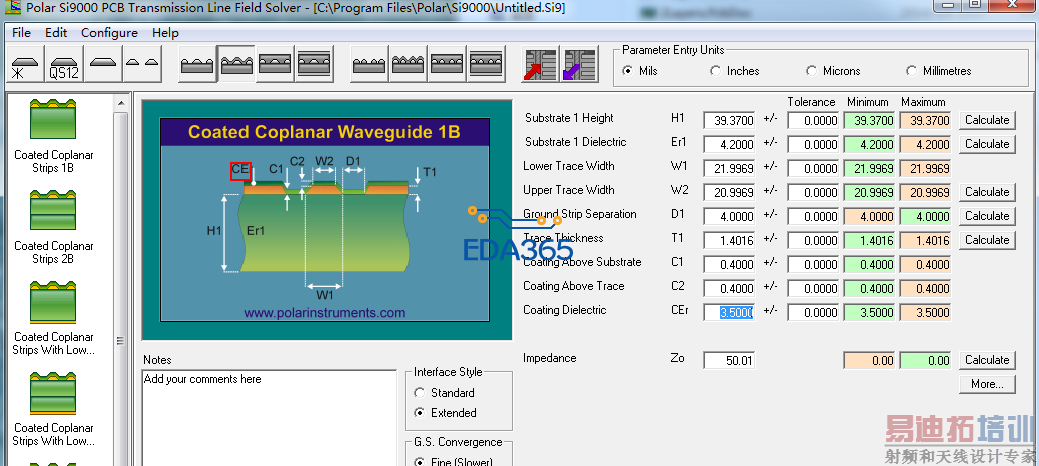Click the www.polarinstruments.com link in diagram
1039x466 pixels.
(x=325, y=313)
